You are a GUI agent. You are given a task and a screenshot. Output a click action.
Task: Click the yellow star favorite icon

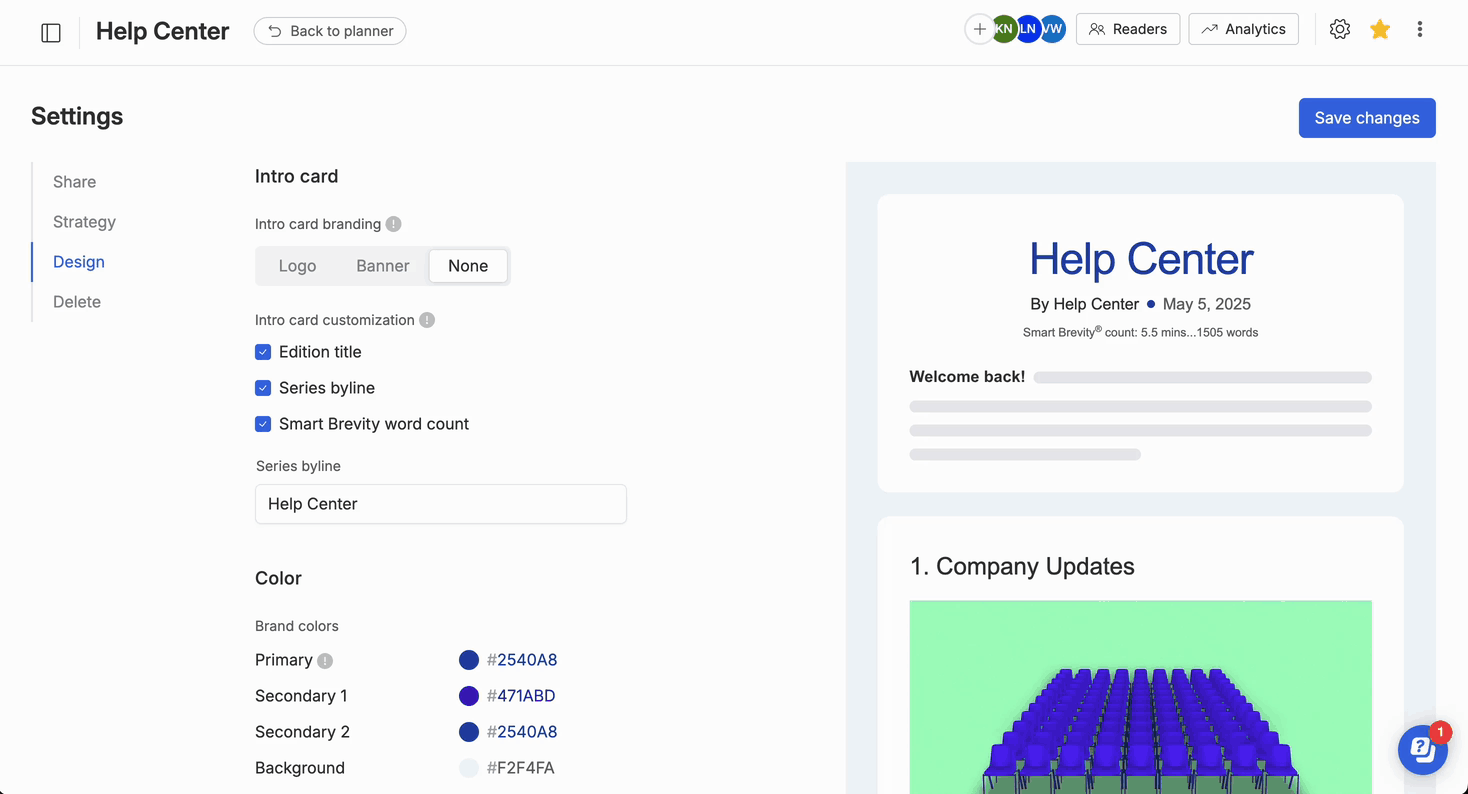click(1380, 30)
